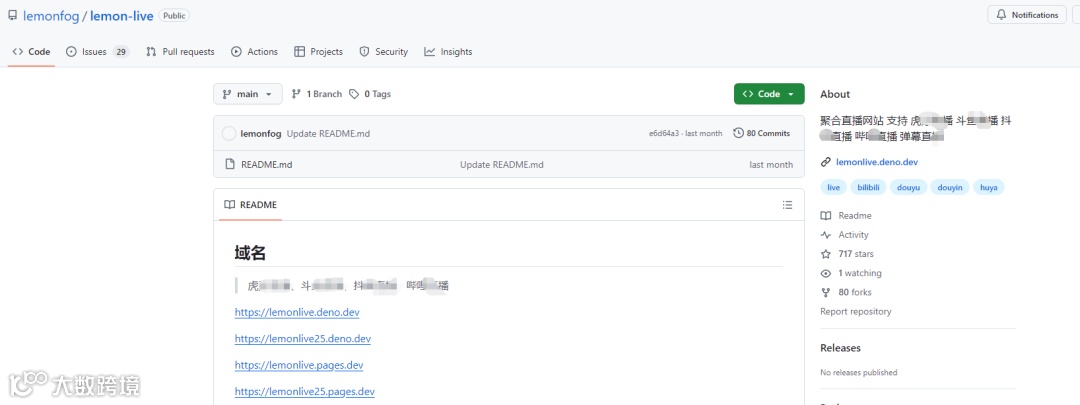
Task: View the 80 Commits history
Action: coord(762,134)
